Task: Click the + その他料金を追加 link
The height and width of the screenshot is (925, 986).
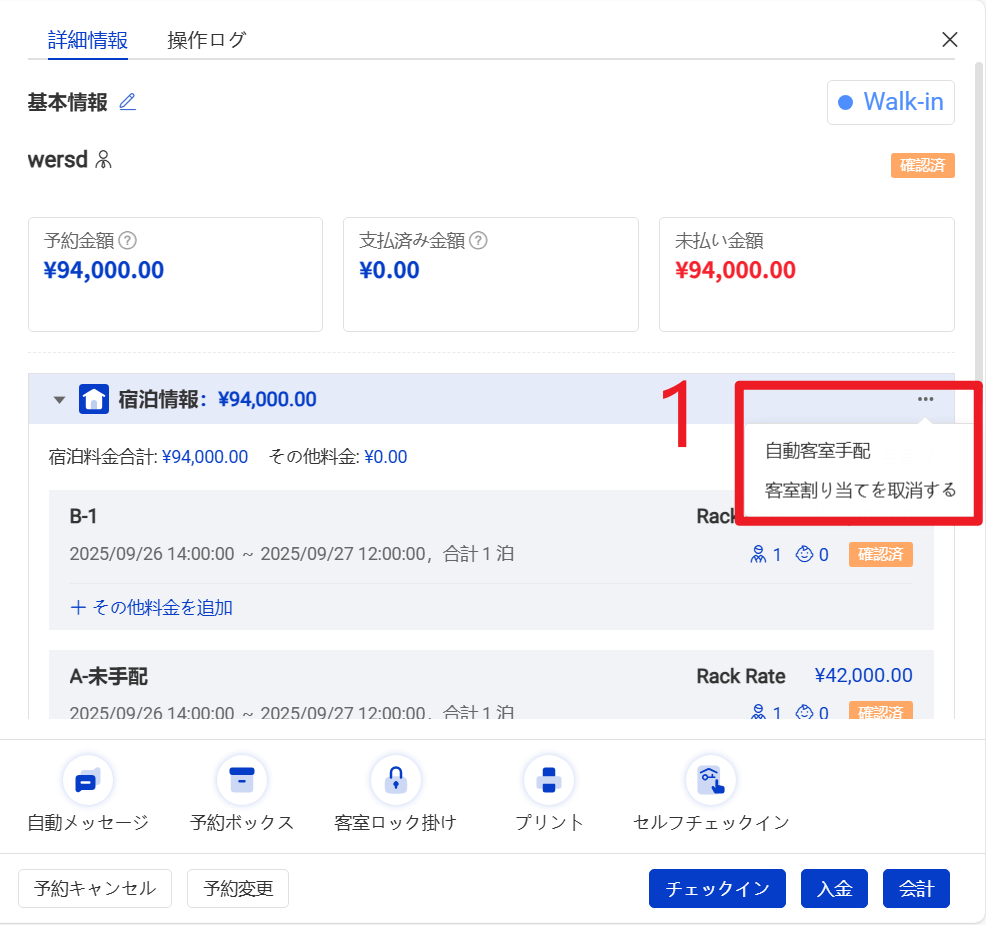Action: [151, 607]
